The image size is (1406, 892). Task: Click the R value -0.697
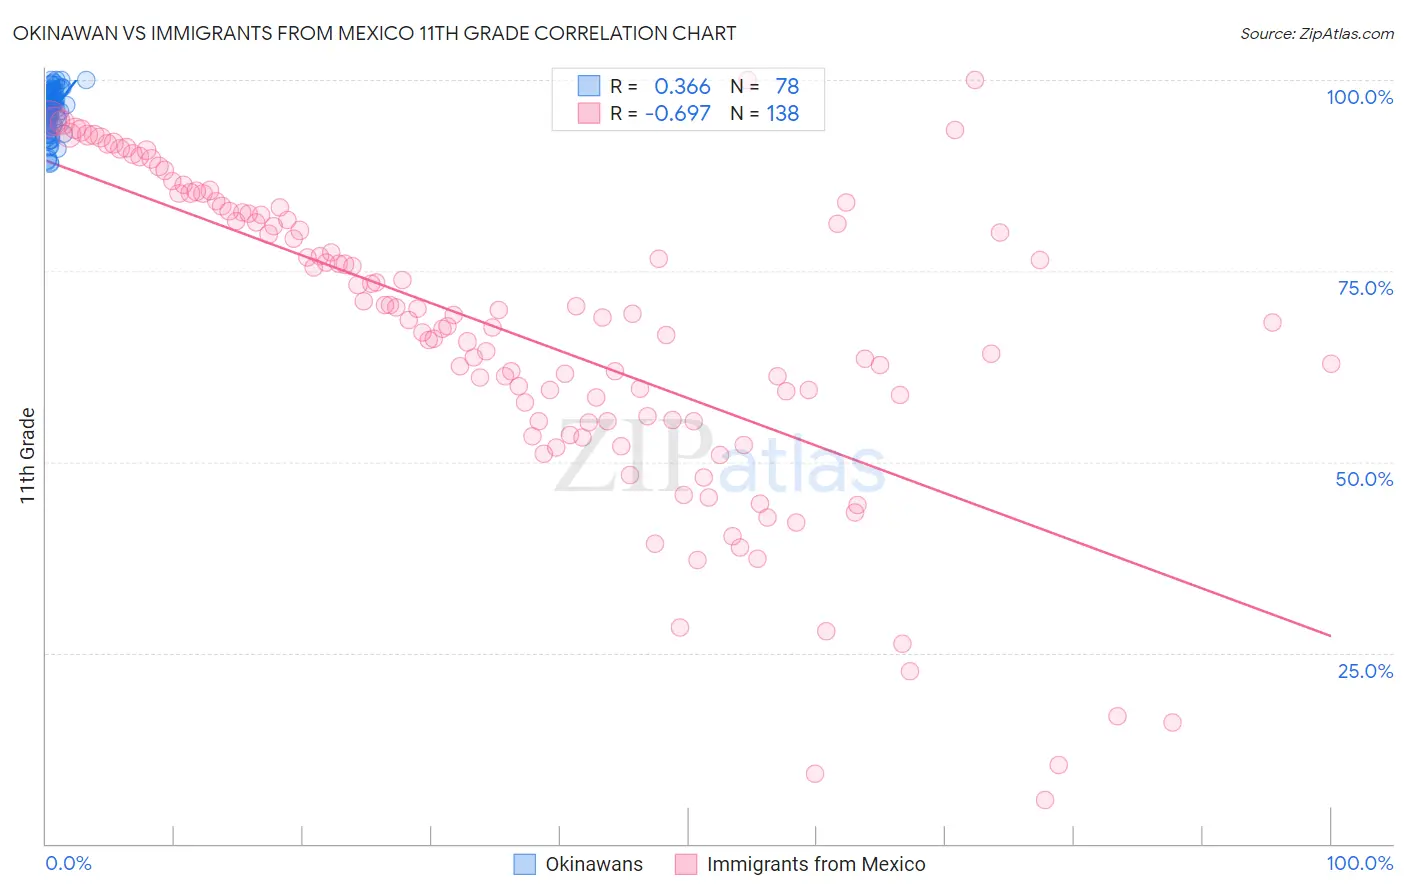click(x=678, y=113)
